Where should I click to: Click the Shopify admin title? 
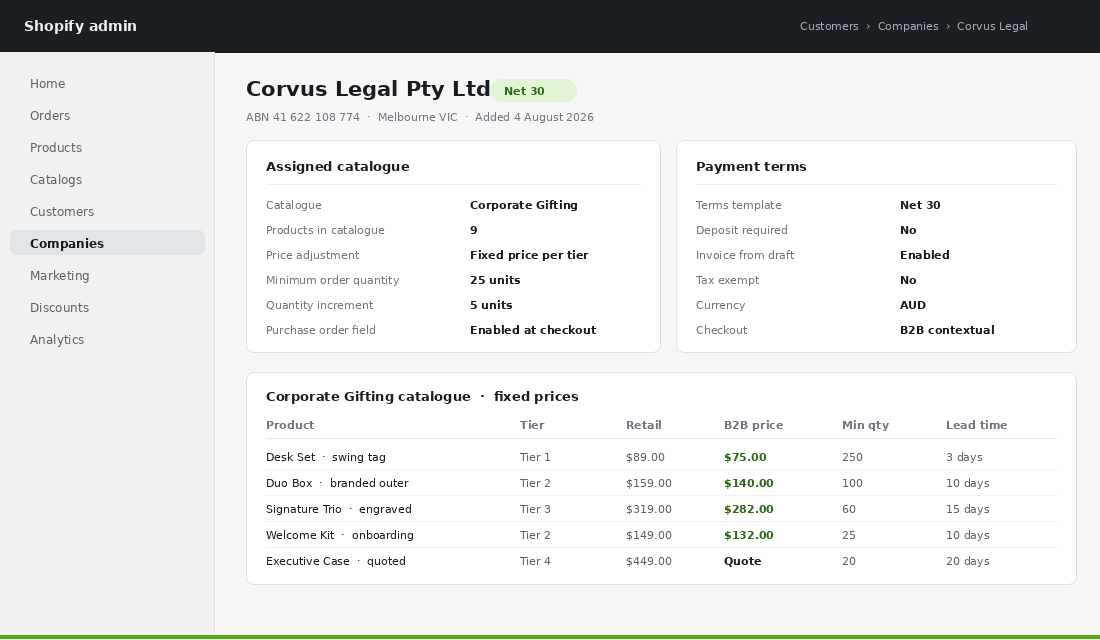81,26
